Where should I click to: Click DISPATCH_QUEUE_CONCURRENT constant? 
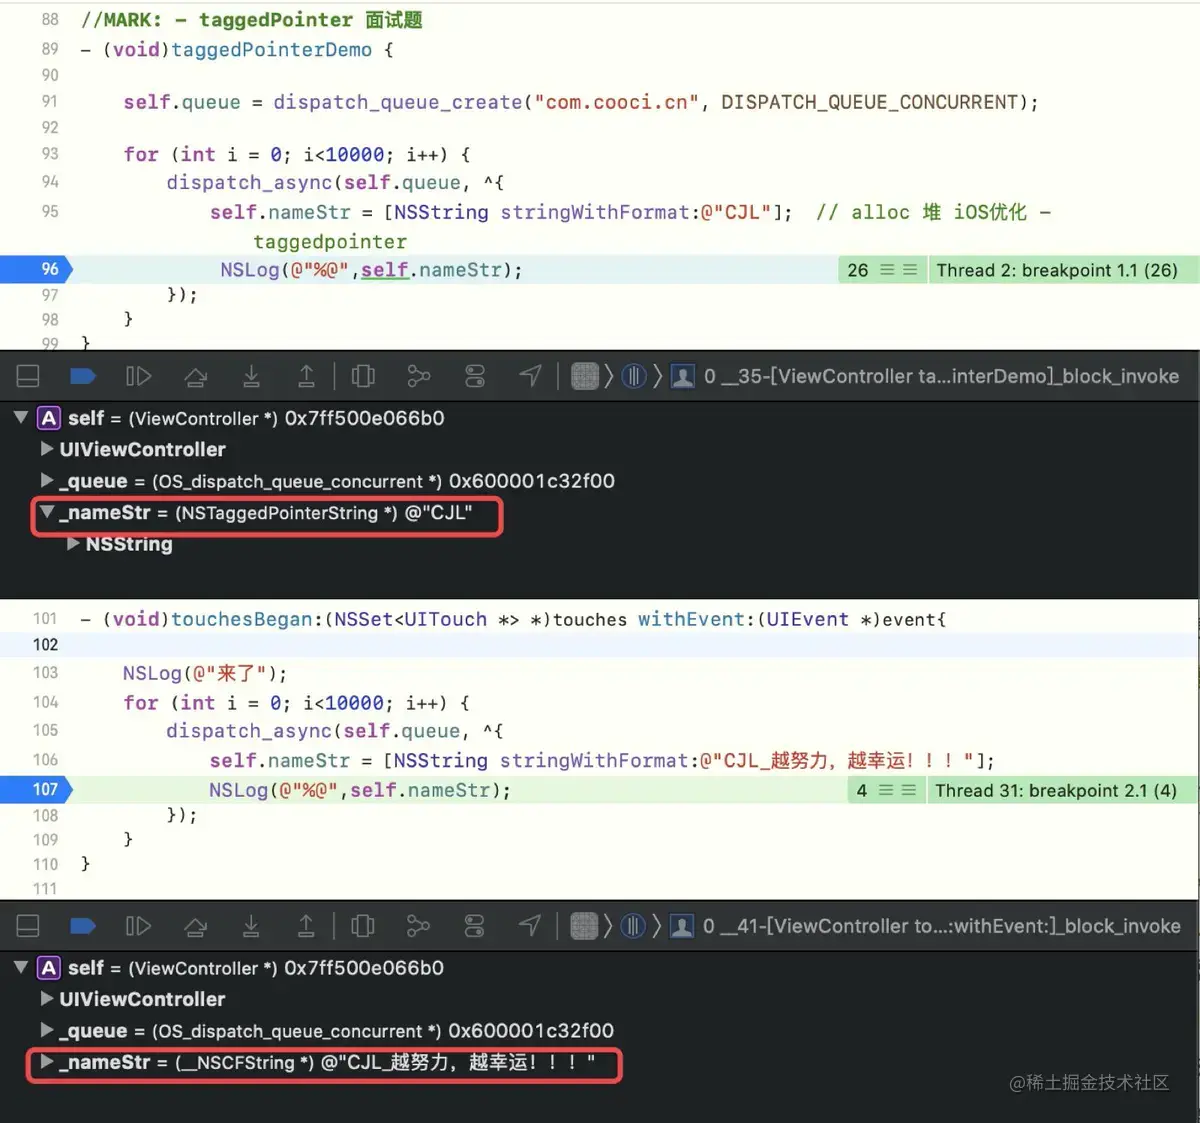point(870,102)
